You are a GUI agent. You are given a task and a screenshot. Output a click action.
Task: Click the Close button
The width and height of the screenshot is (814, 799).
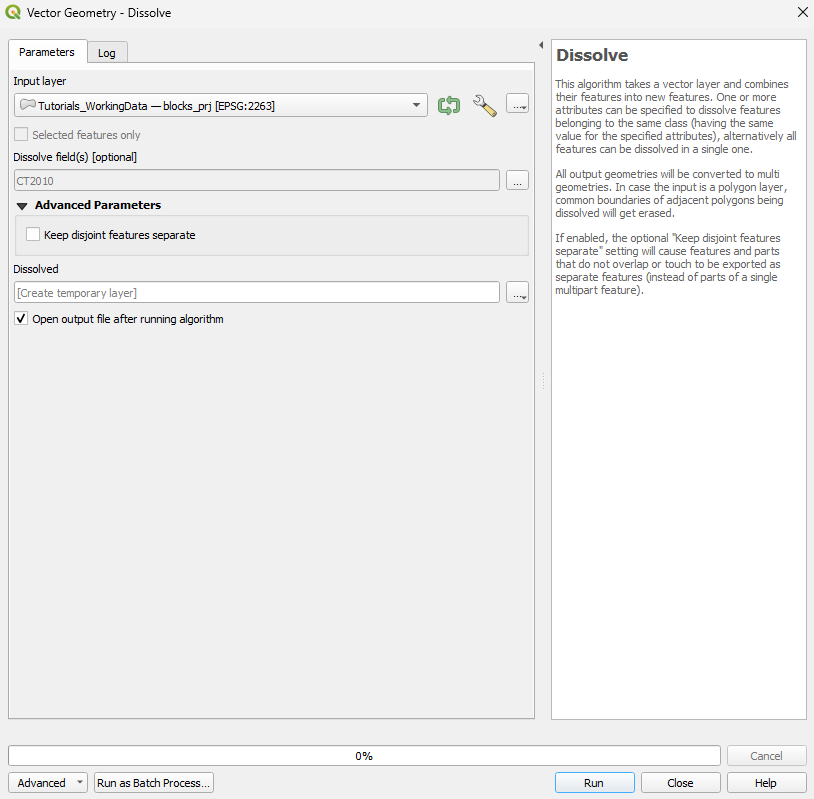click(x=680, y=782)
